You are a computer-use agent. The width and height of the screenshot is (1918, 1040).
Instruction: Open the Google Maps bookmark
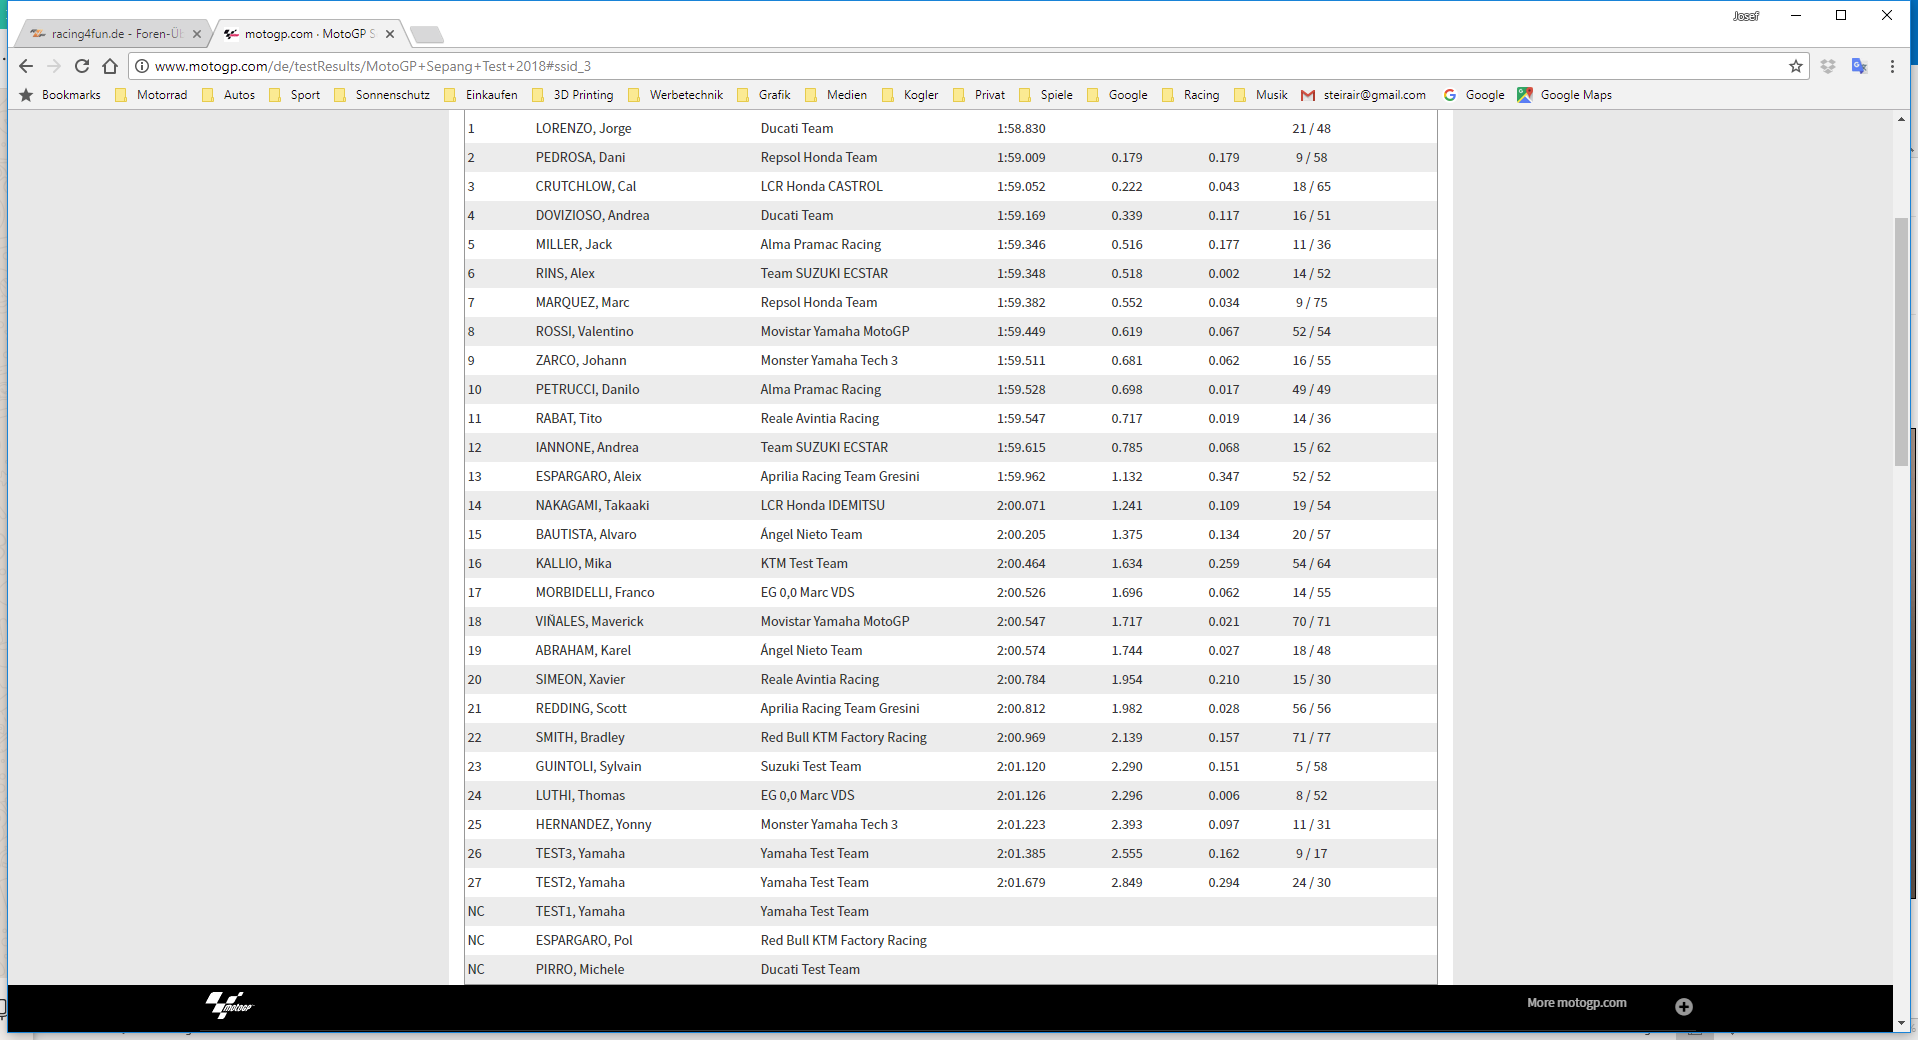click(1565, 95)
